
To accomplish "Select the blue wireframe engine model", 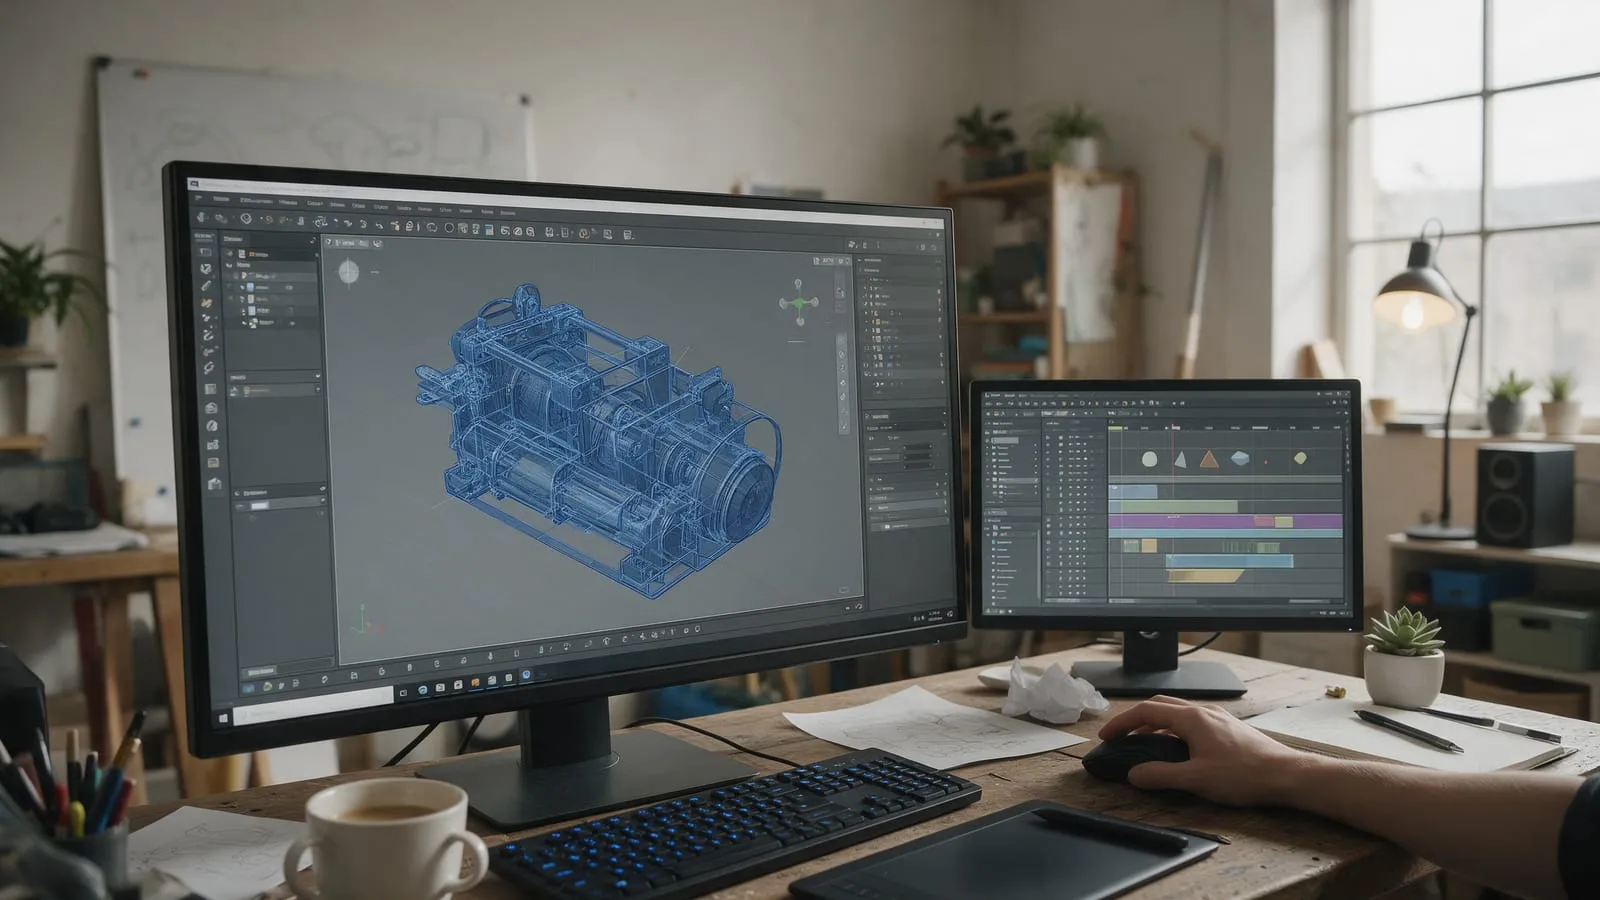I will click(x=599, y=440).
